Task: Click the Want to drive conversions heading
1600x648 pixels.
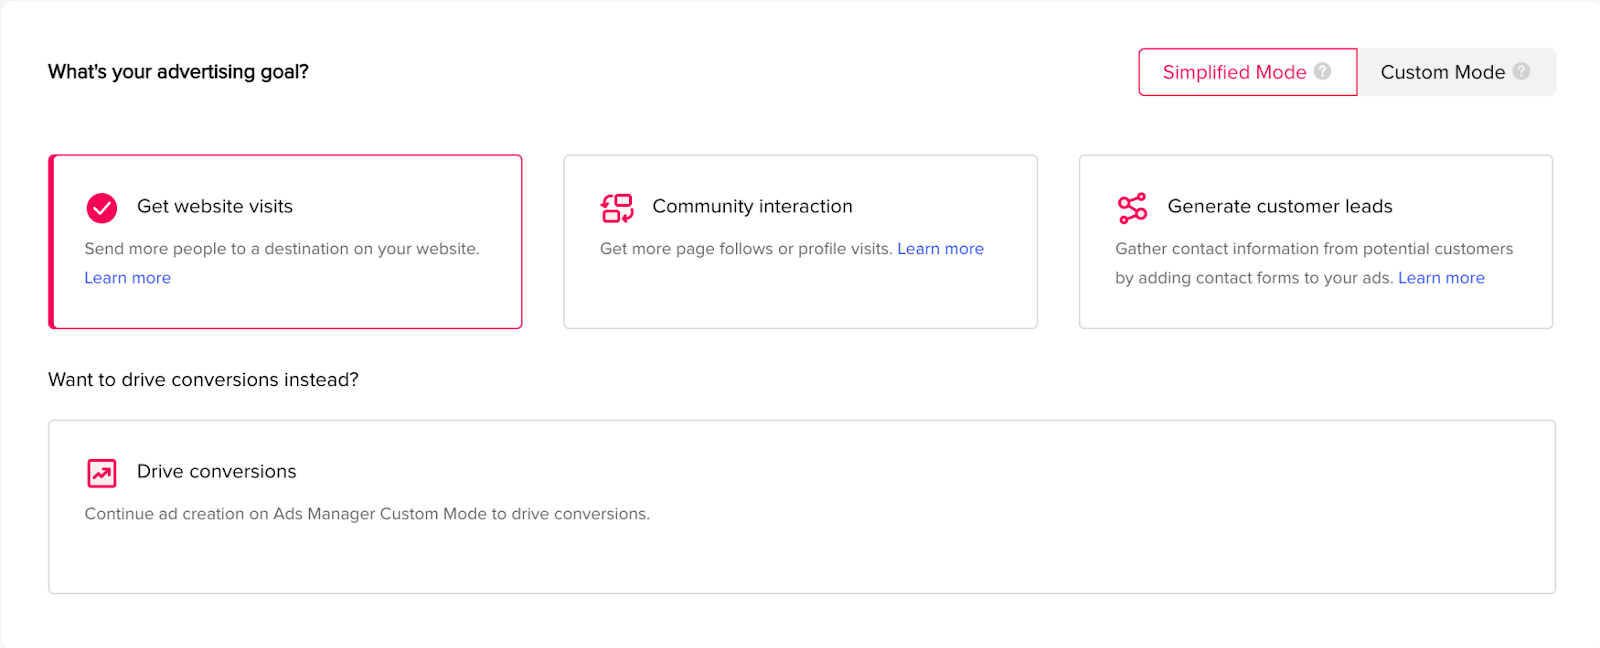Action: click(203, 380)
